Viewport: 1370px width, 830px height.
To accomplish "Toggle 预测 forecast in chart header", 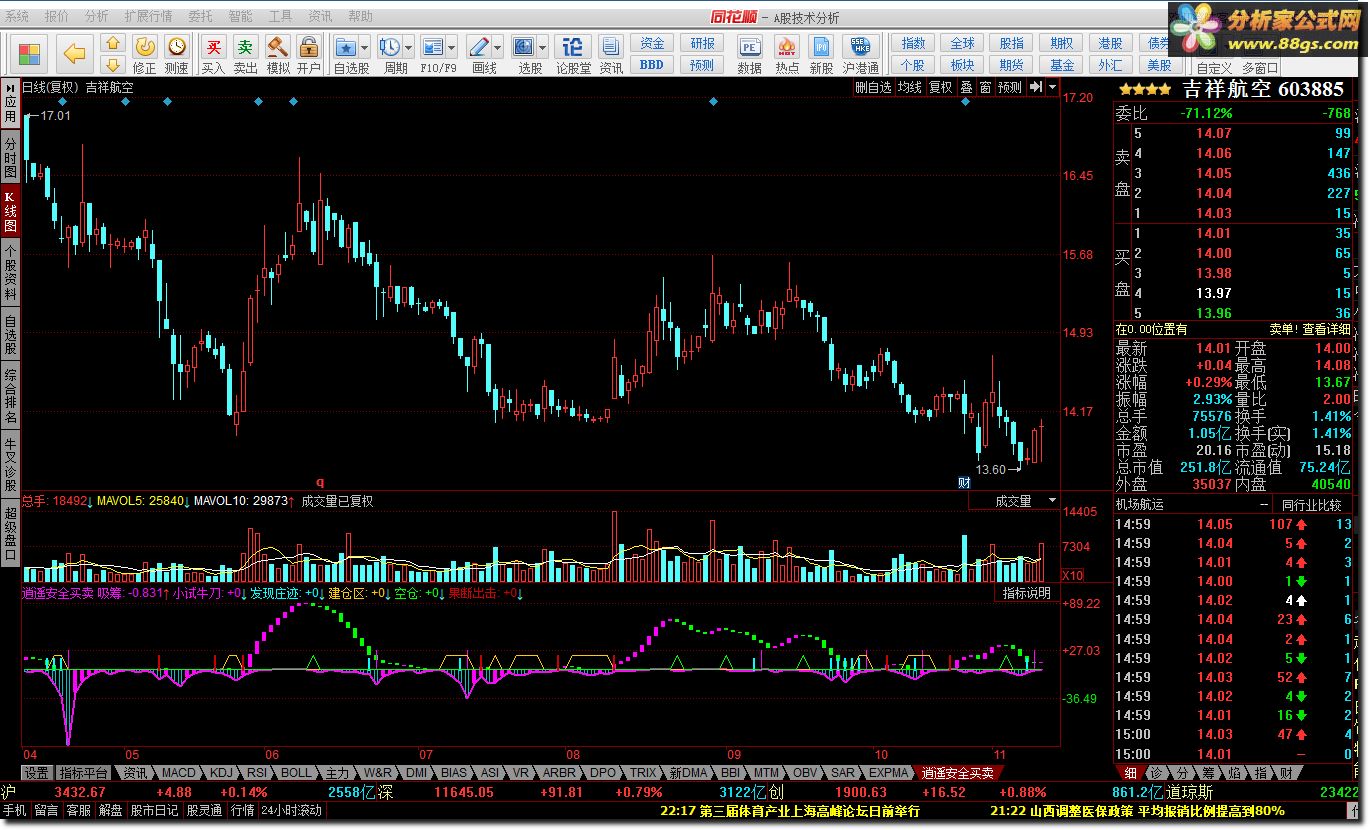I will coord(1010,87).
